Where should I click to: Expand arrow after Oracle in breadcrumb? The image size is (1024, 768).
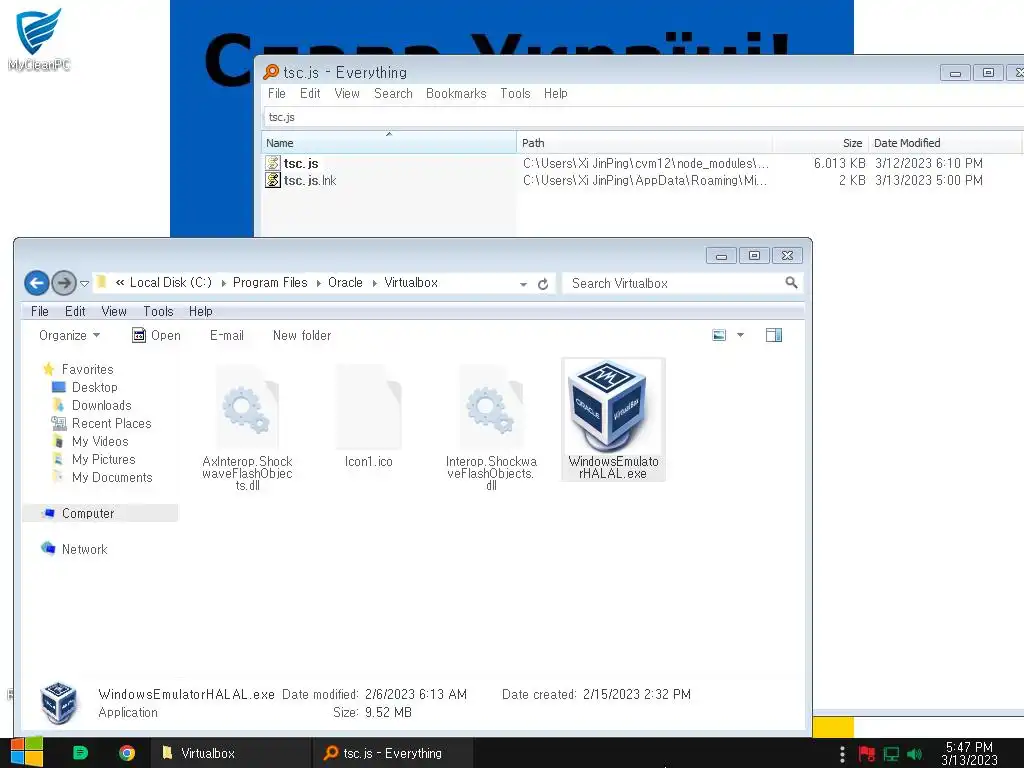tap(374, 283)
